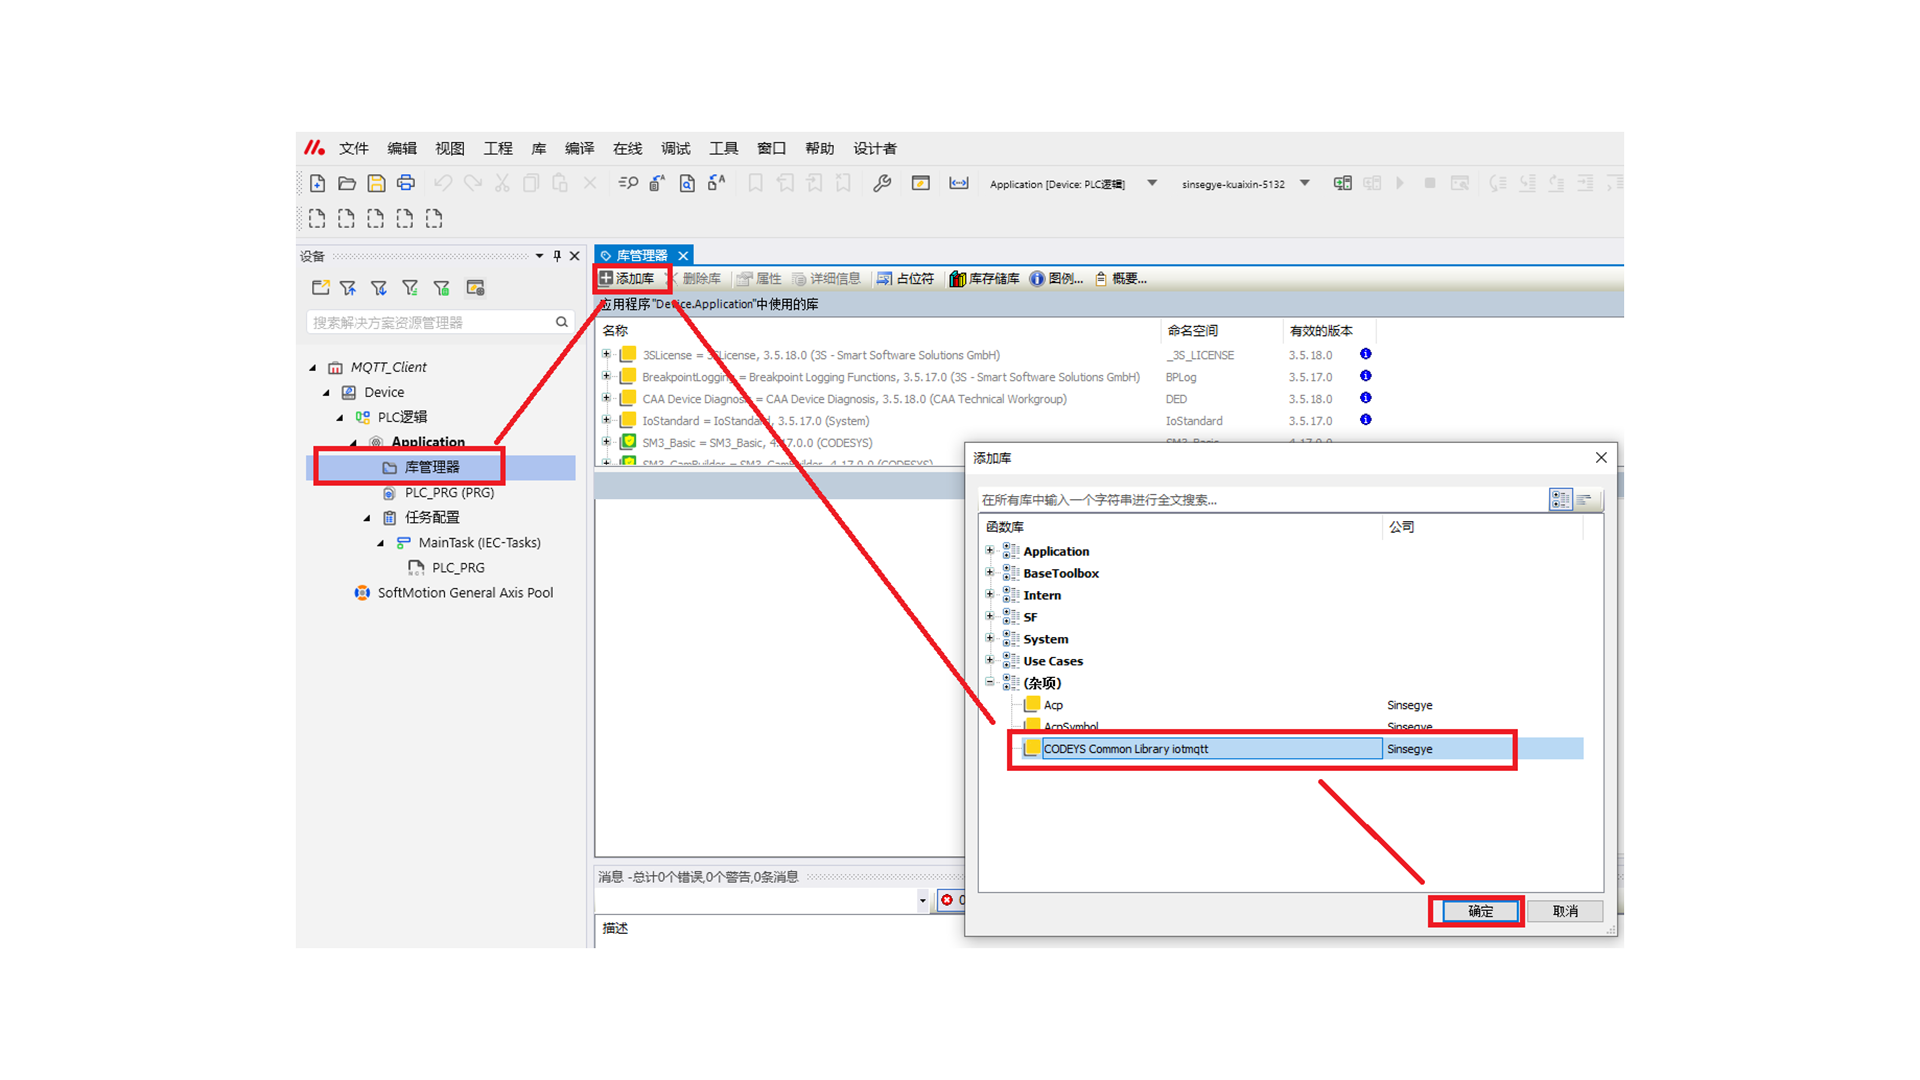Expand the 3SLicense library row
Image resolution: width=1920 pixels, height=1080 pixels.
point(606,354)
